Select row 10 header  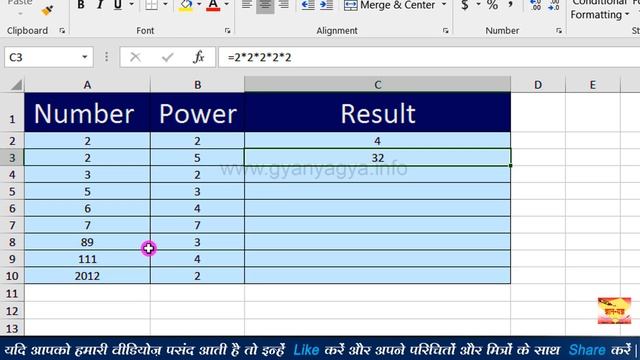(12, 276)
